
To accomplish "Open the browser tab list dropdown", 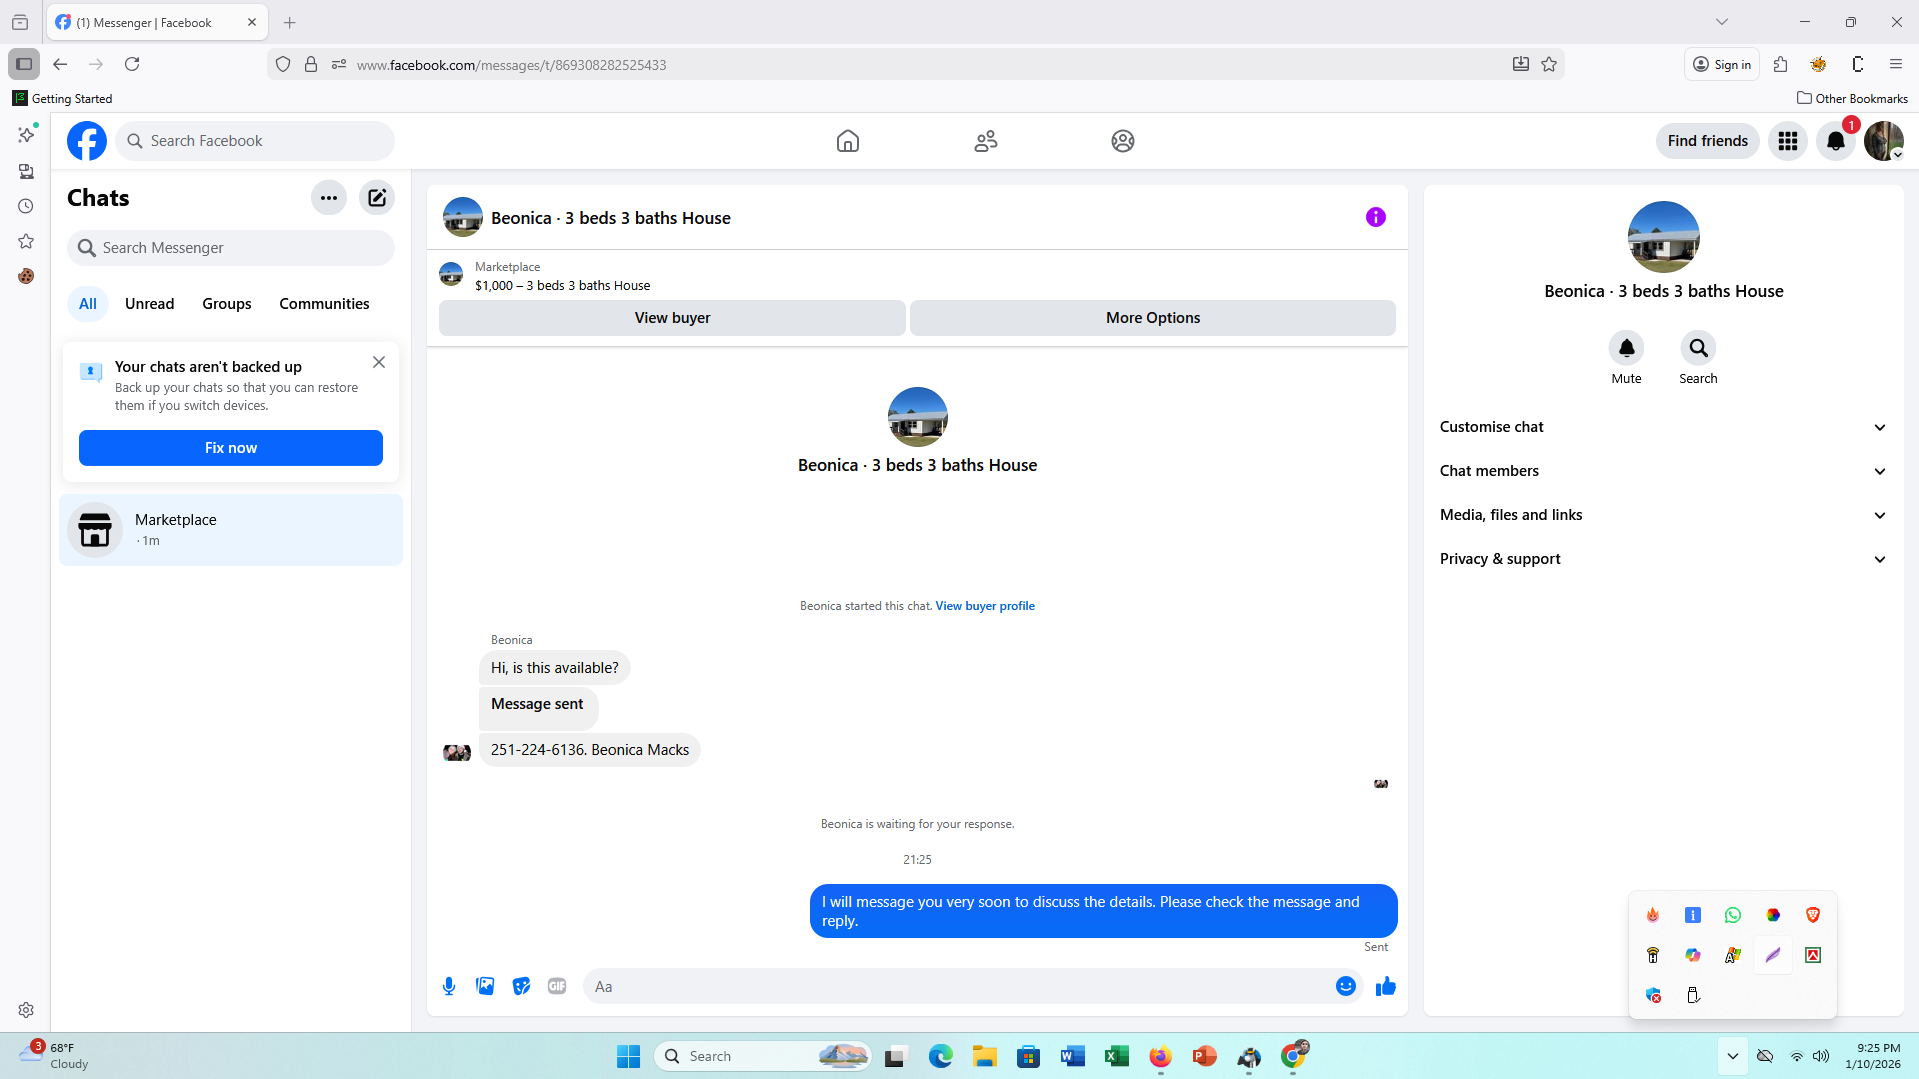I will tap(1722, 22).
